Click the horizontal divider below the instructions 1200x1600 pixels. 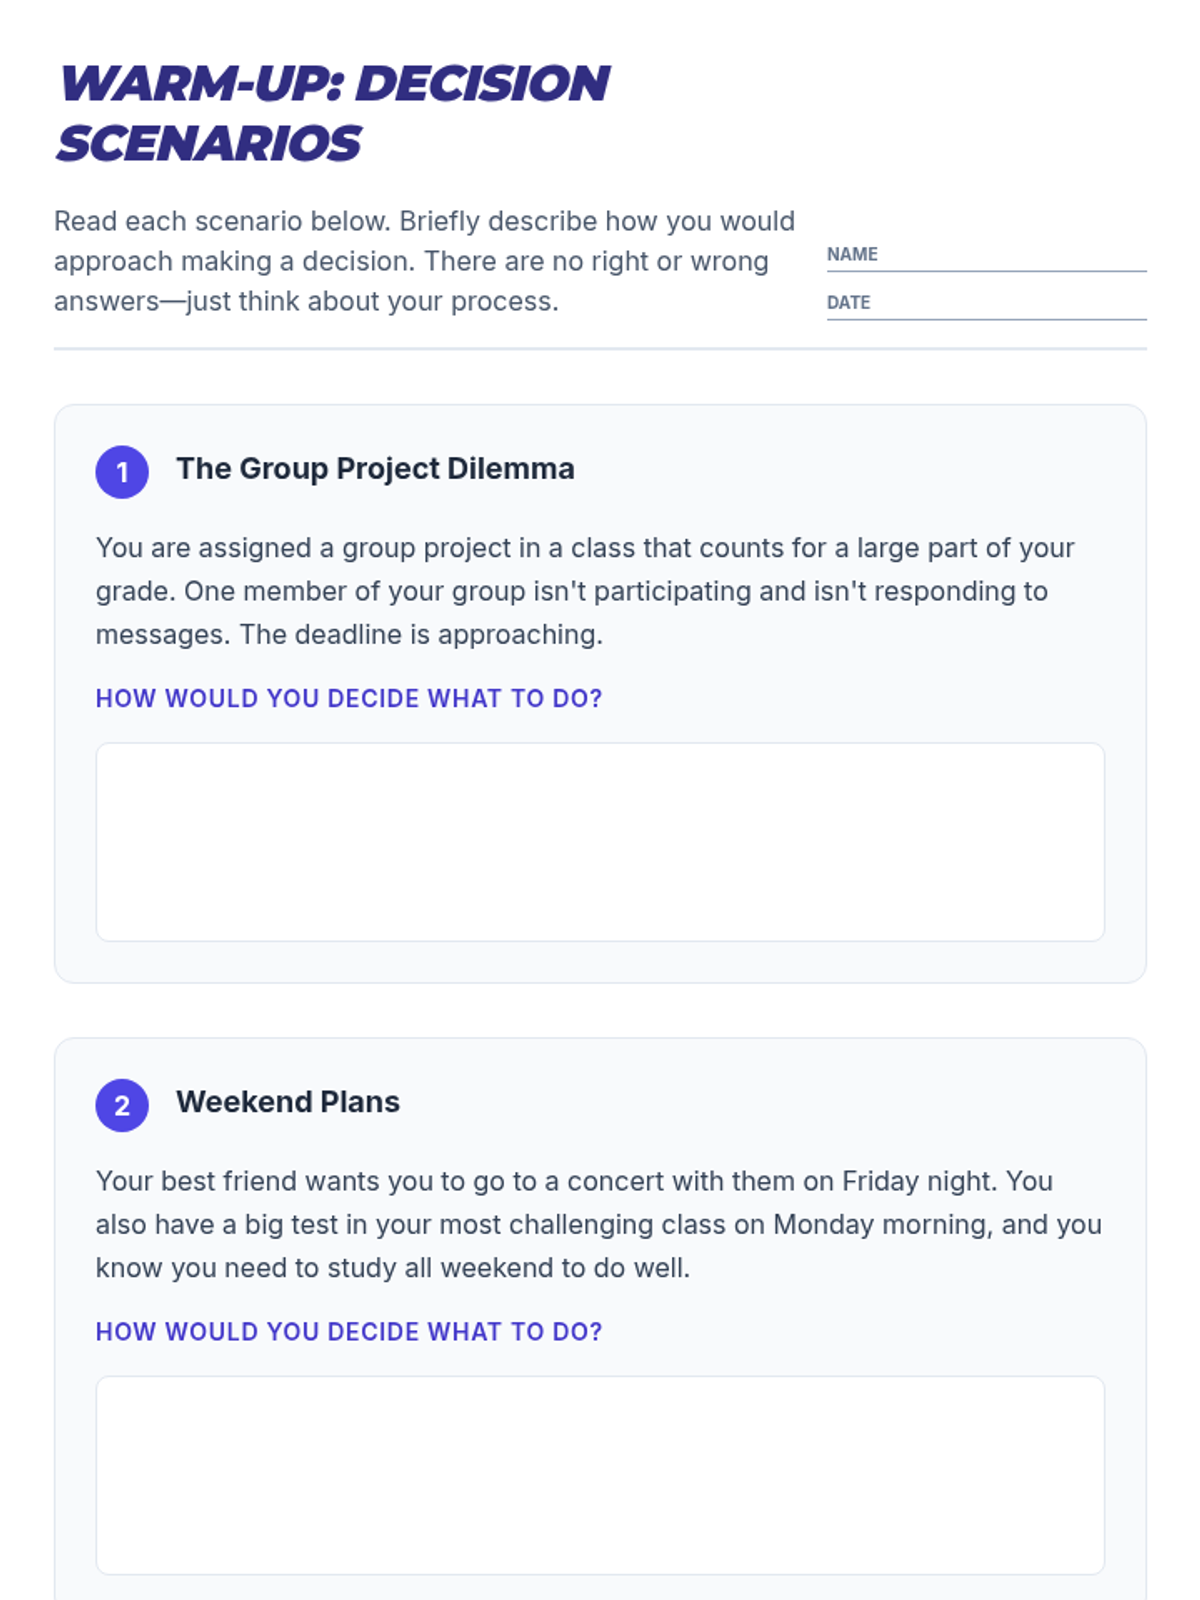pyautogui.click(x=600, y=349)
